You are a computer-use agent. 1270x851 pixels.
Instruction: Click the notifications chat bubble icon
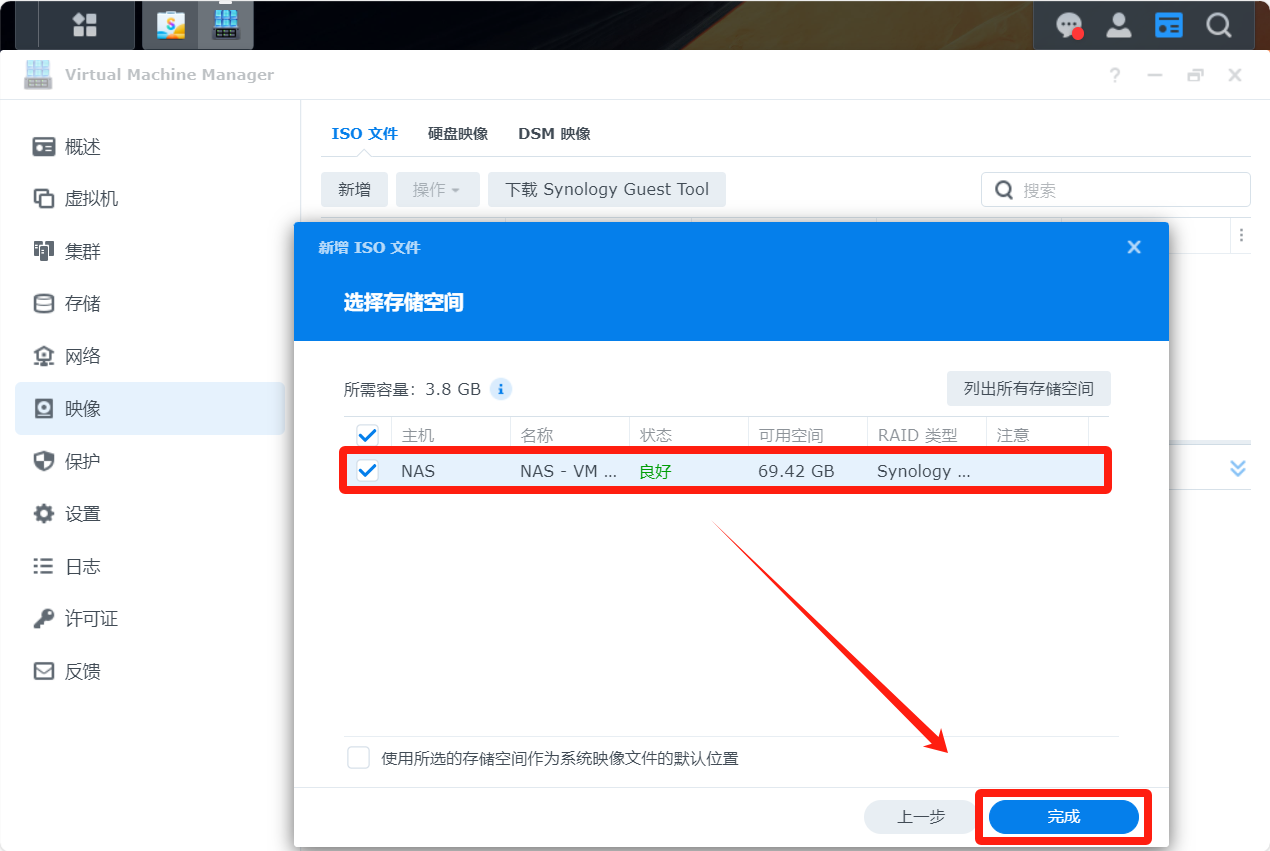(x=1069, y=25)
